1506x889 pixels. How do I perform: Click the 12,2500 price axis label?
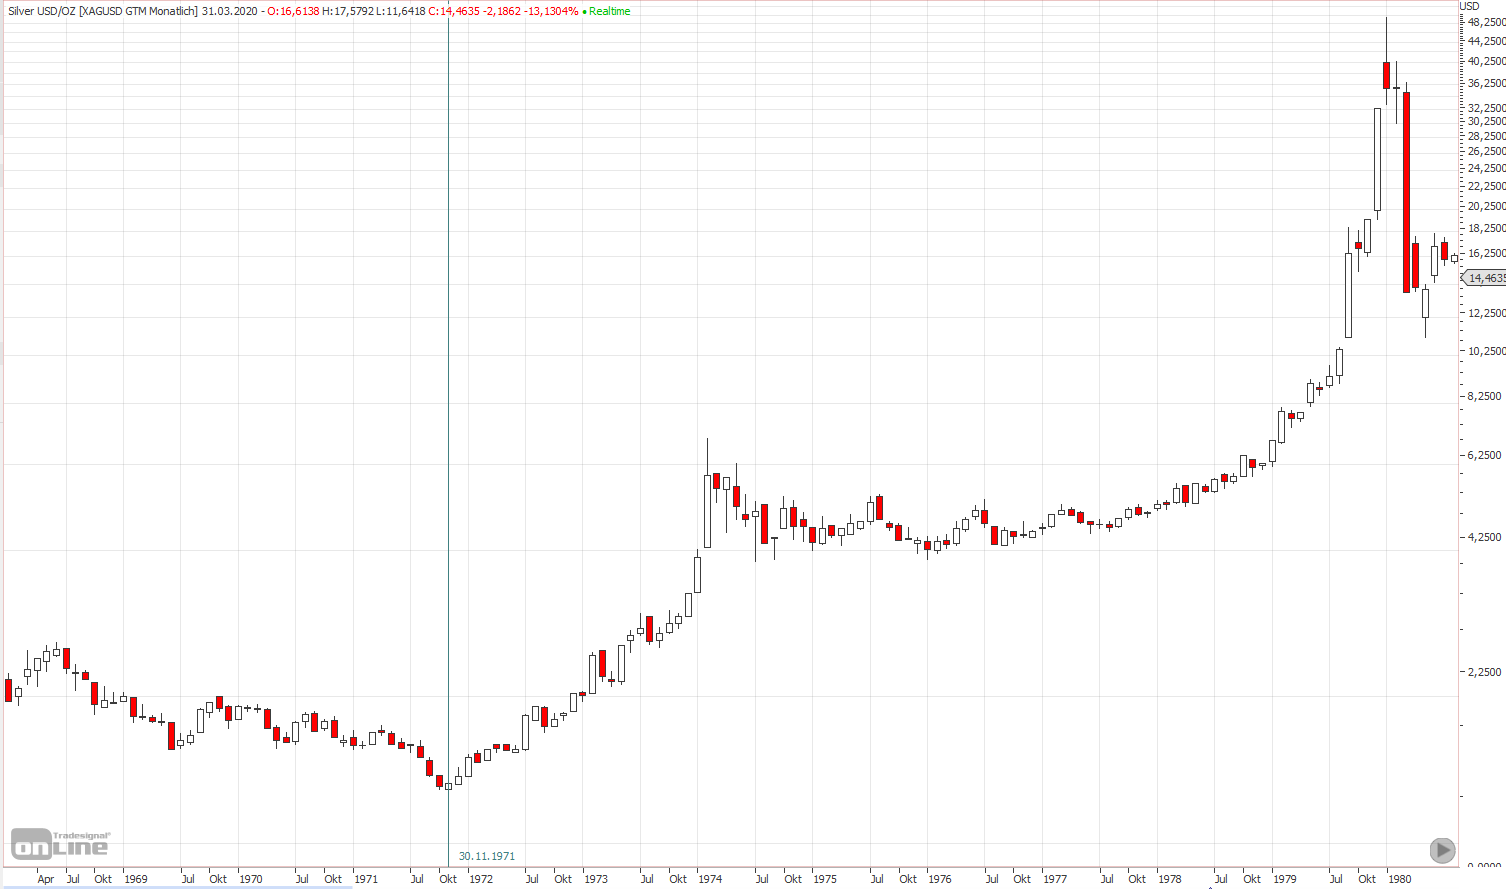tap(1487, 313)
